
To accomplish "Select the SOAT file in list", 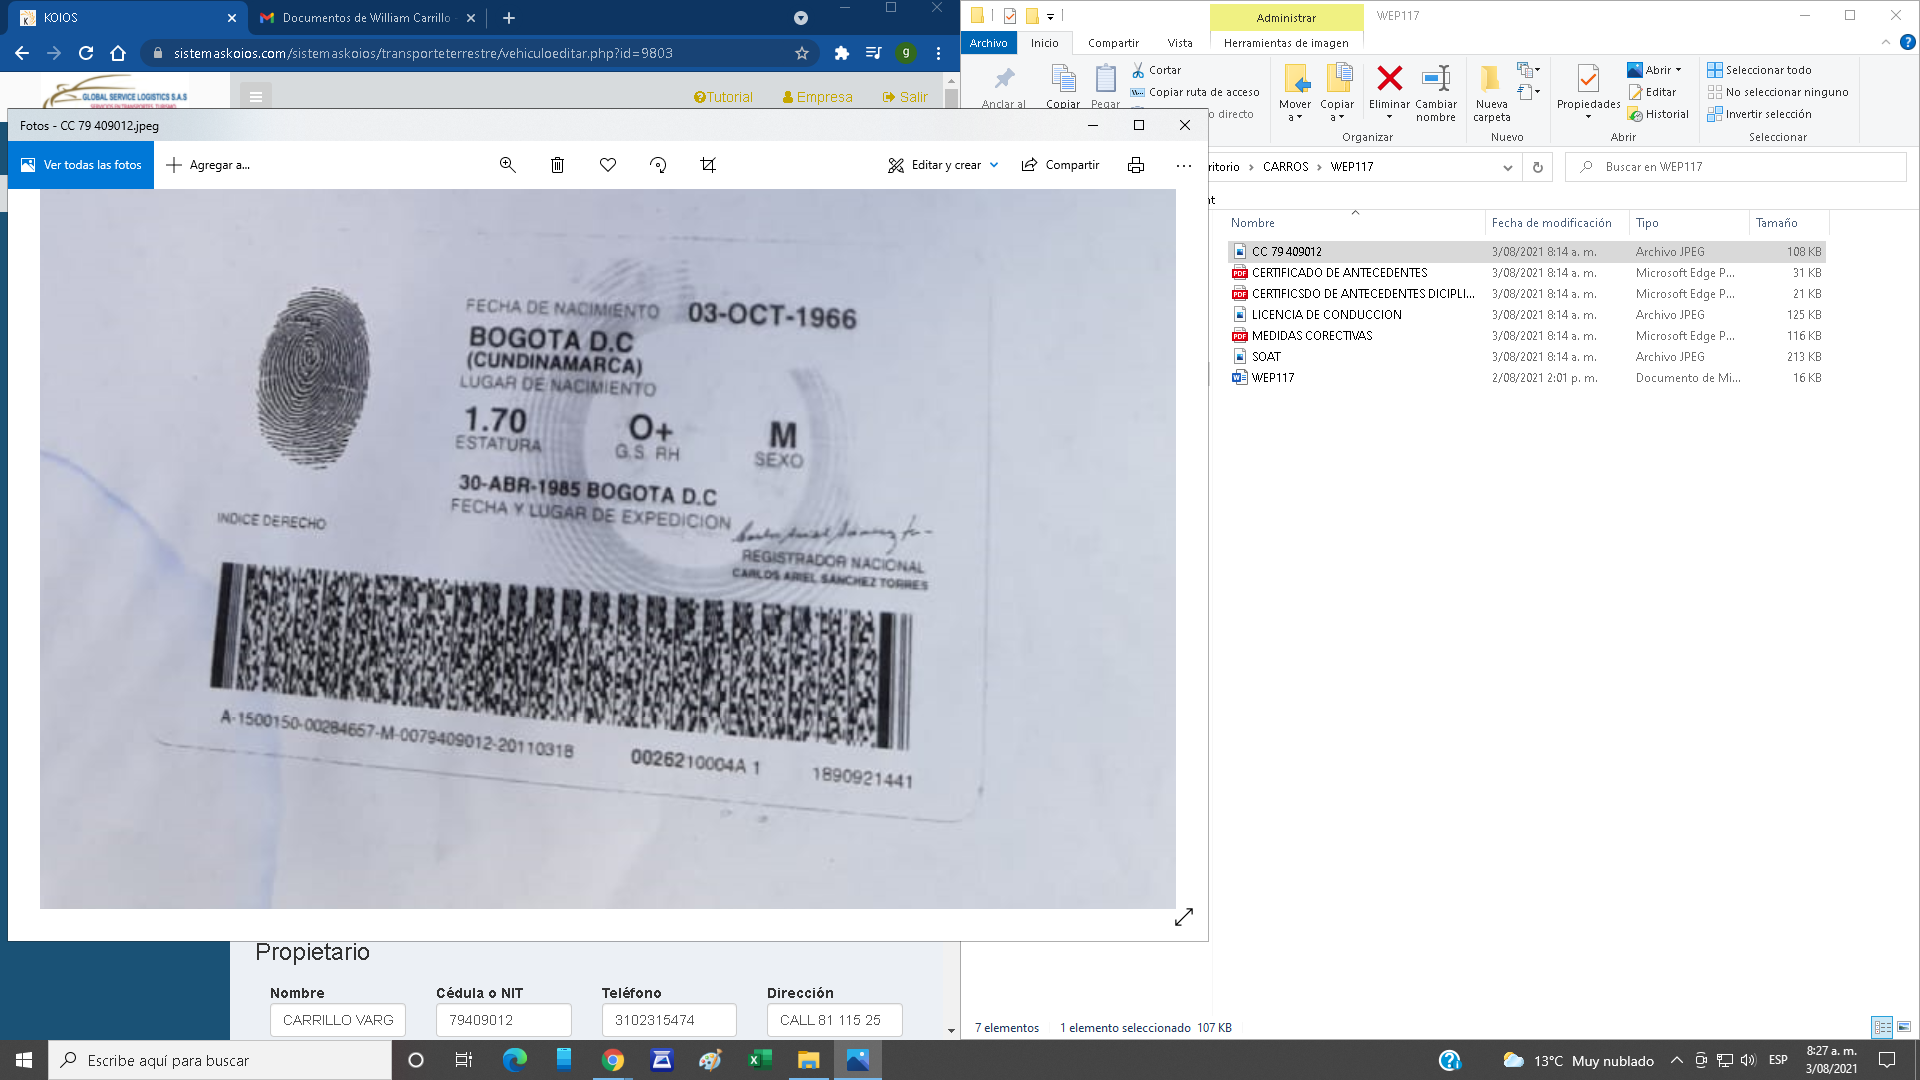I will pyautogui.click(x=1266, y=357).
